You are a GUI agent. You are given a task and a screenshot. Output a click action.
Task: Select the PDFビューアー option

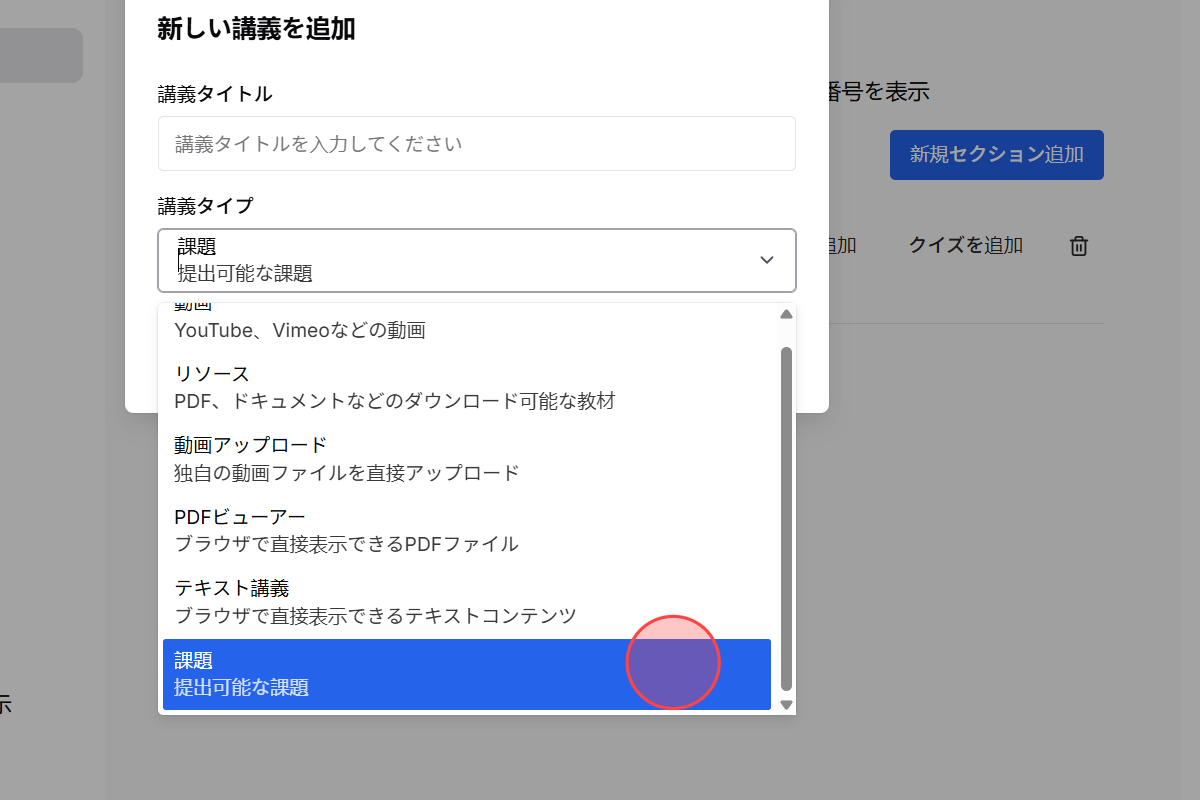tap(400, 529)
